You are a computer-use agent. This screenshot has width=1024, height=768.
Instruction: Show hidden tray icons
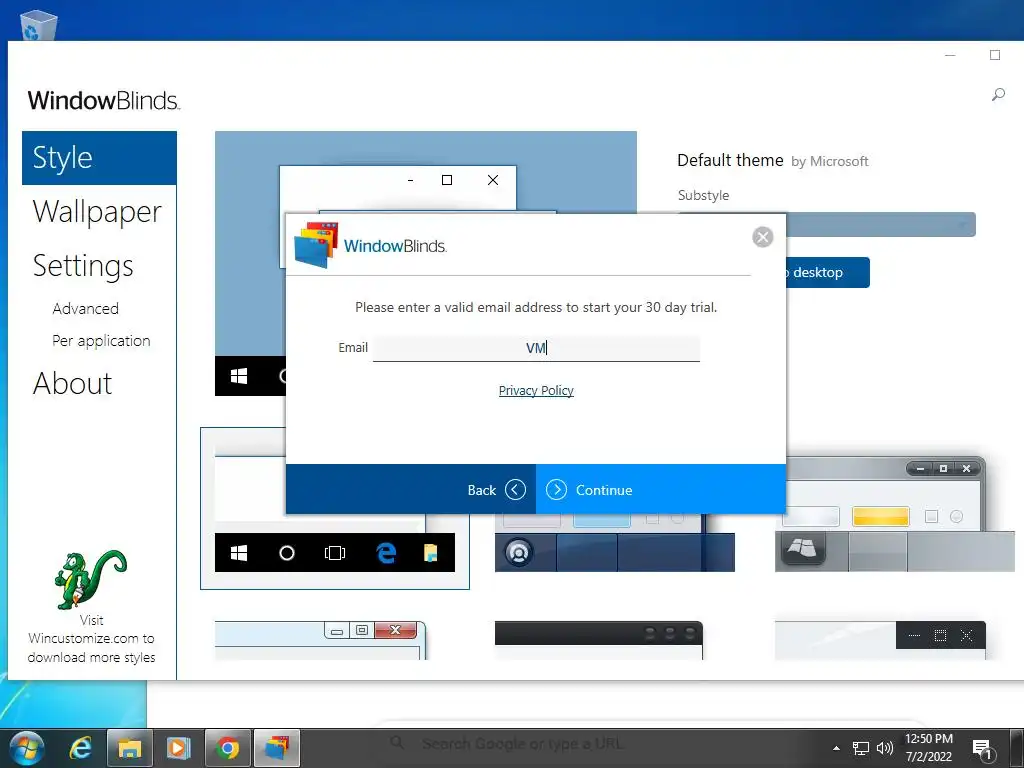pyautogui.click(x=836, y=748)
